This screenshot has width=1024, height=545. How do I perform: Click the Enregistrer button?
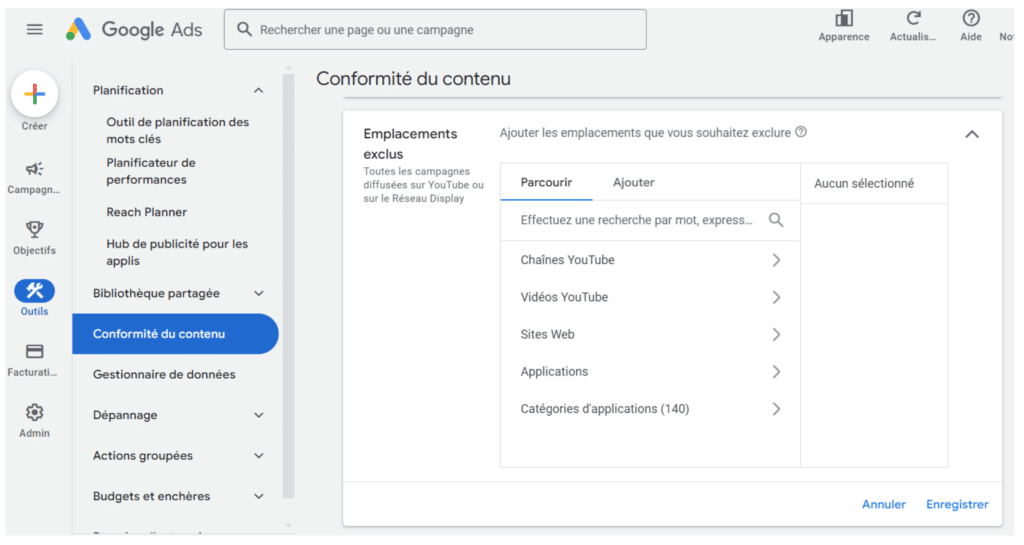[957, 505]
